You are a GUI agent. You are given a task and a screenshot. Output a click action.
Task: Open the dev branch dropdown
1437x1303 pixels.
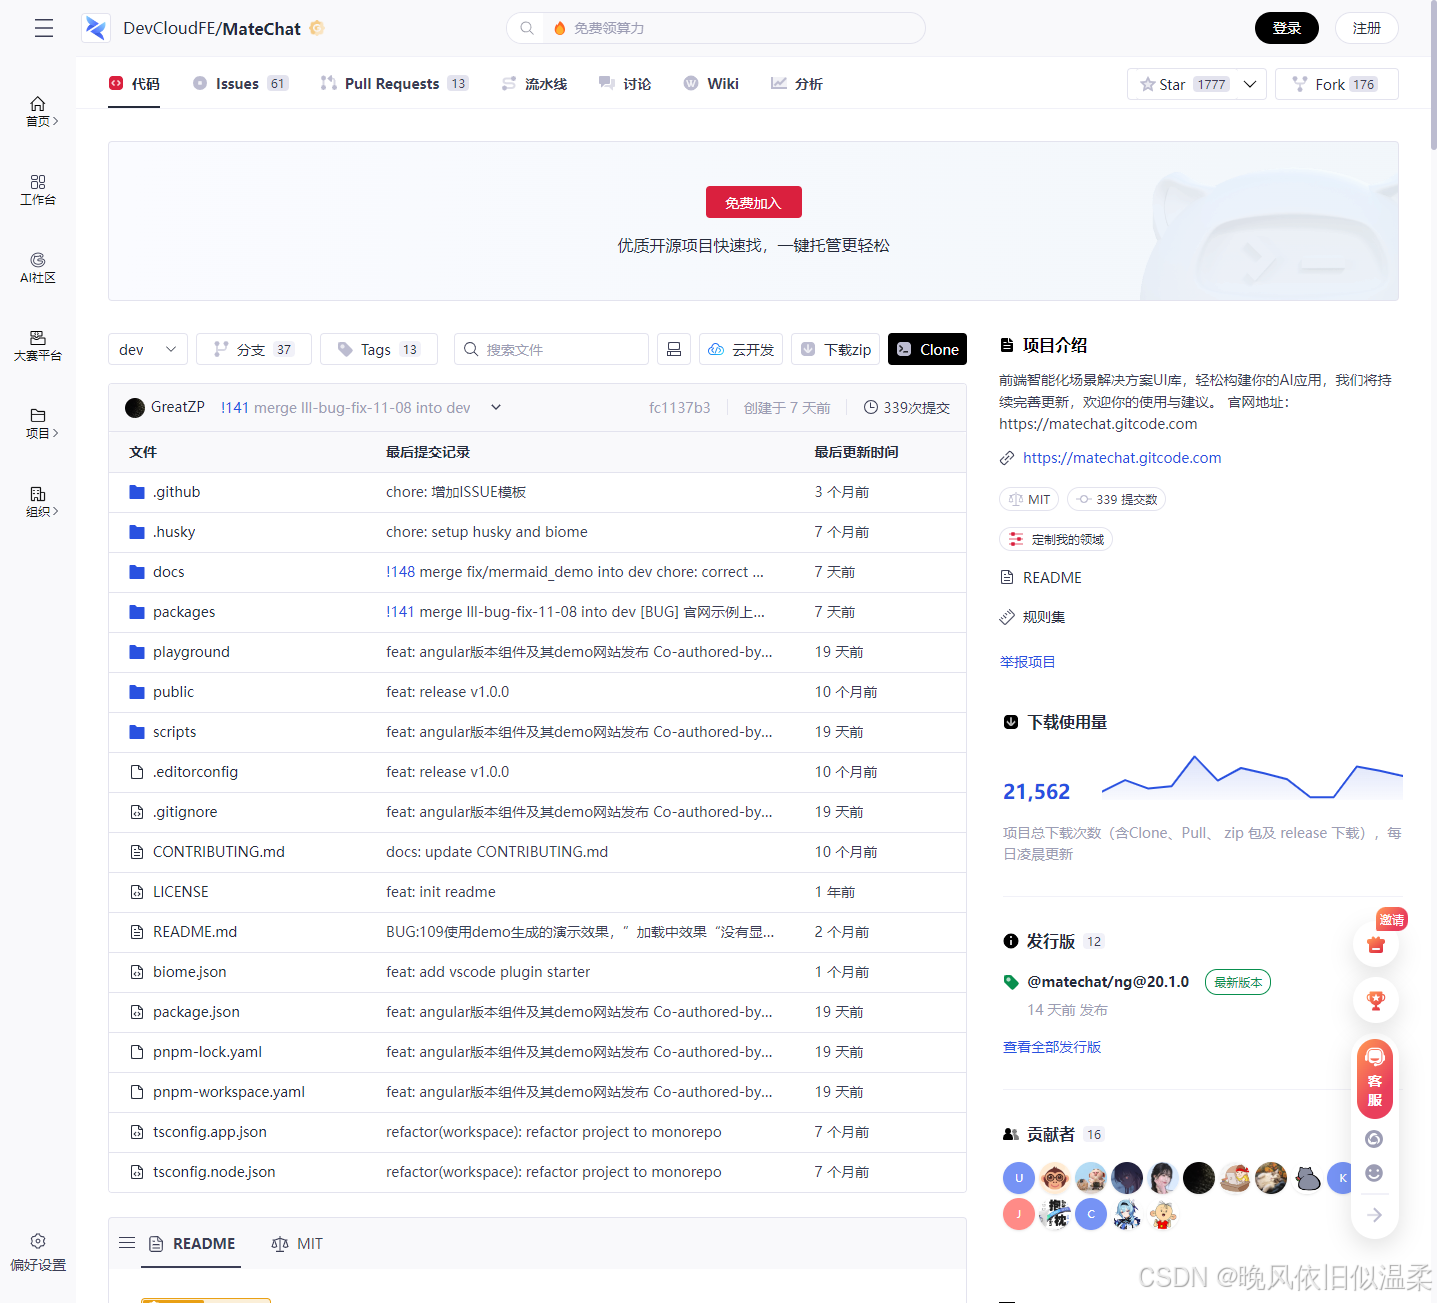pos(148,349)
